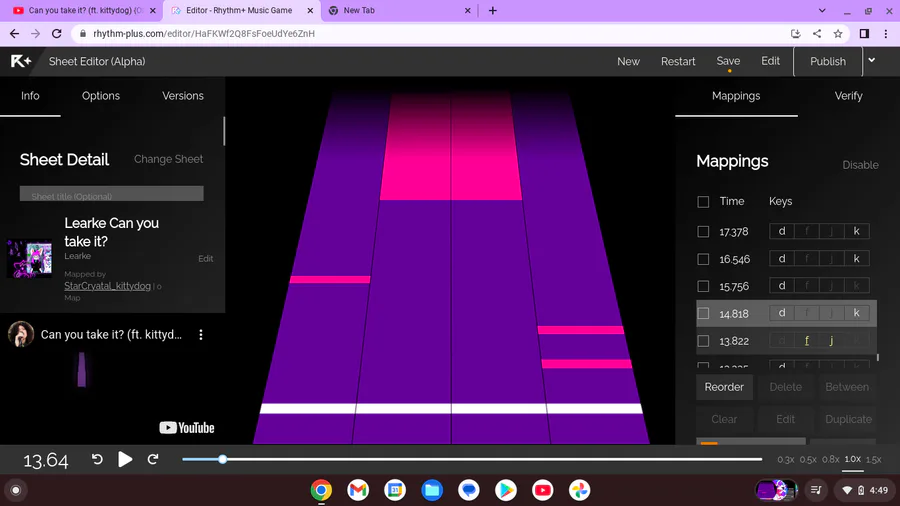
Task: Publish the sheet
Action: point(828,61)
